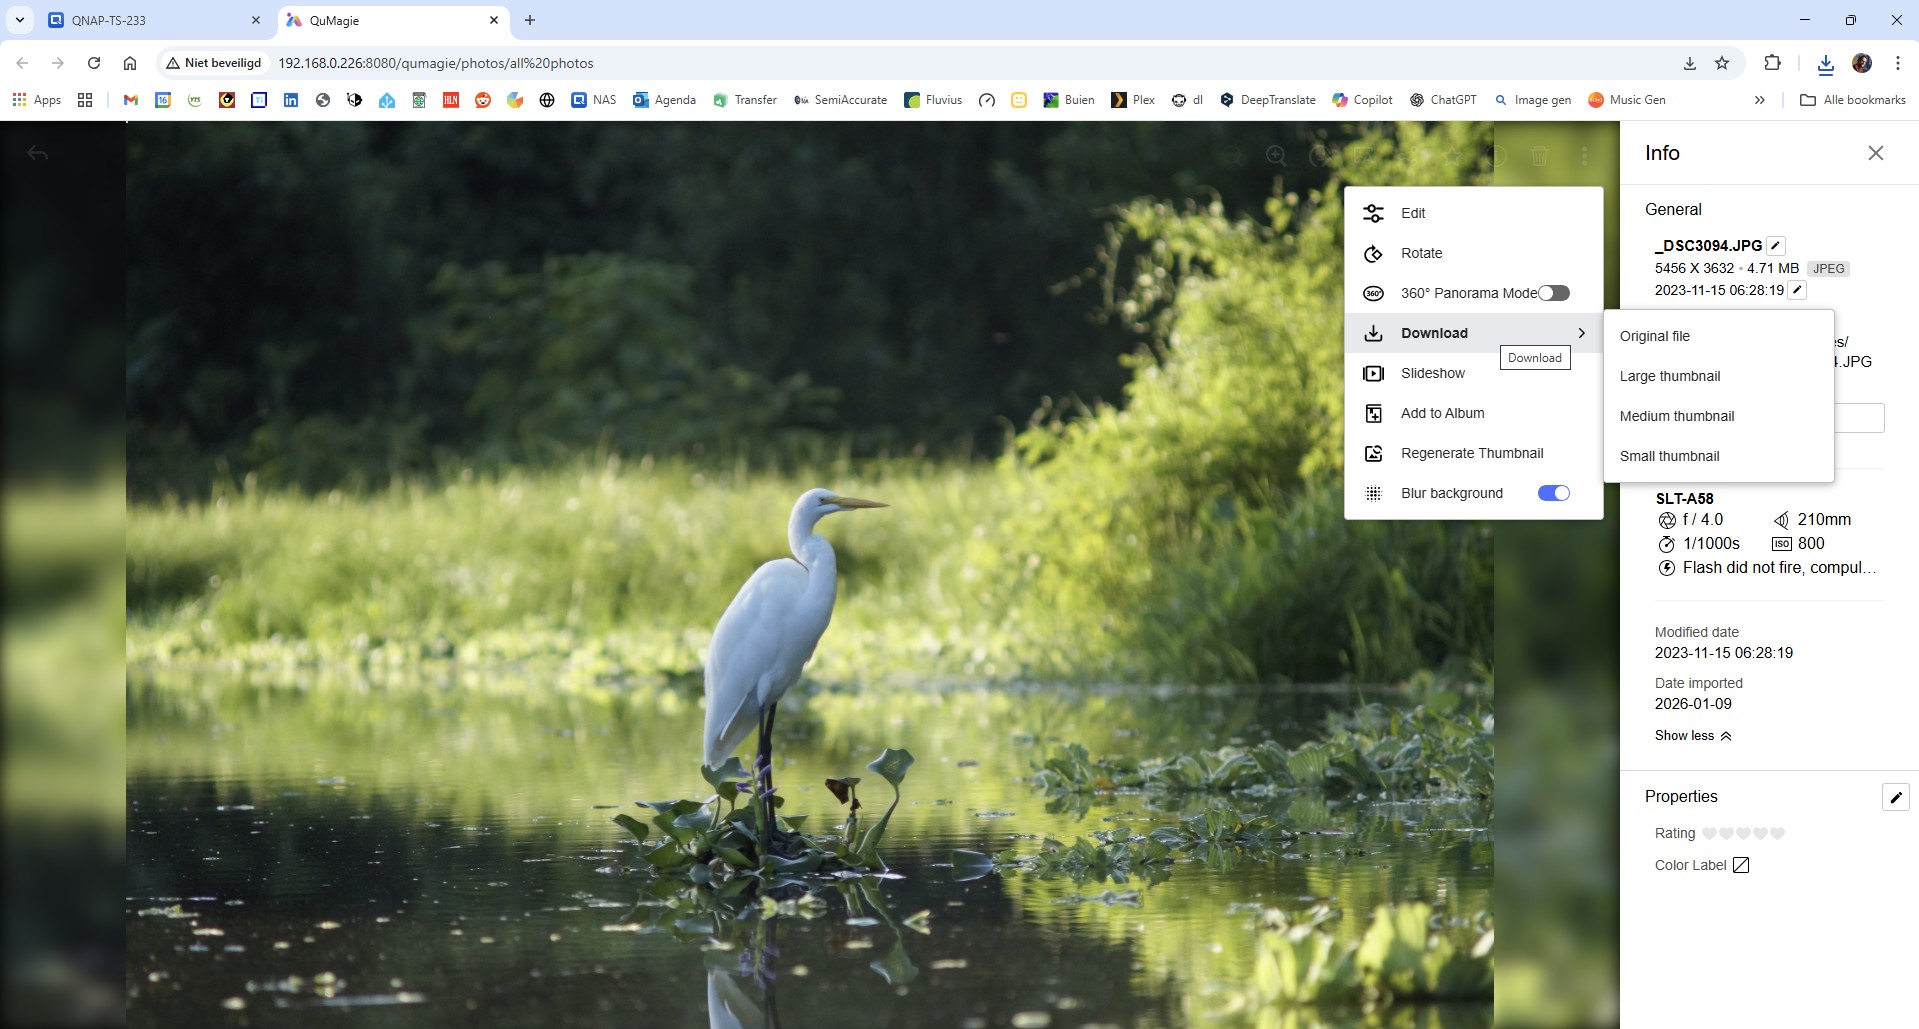Screen dimensions: 1919x1029
Task: Open the Plex bookmark
Action: click(x=1134, y=100)
